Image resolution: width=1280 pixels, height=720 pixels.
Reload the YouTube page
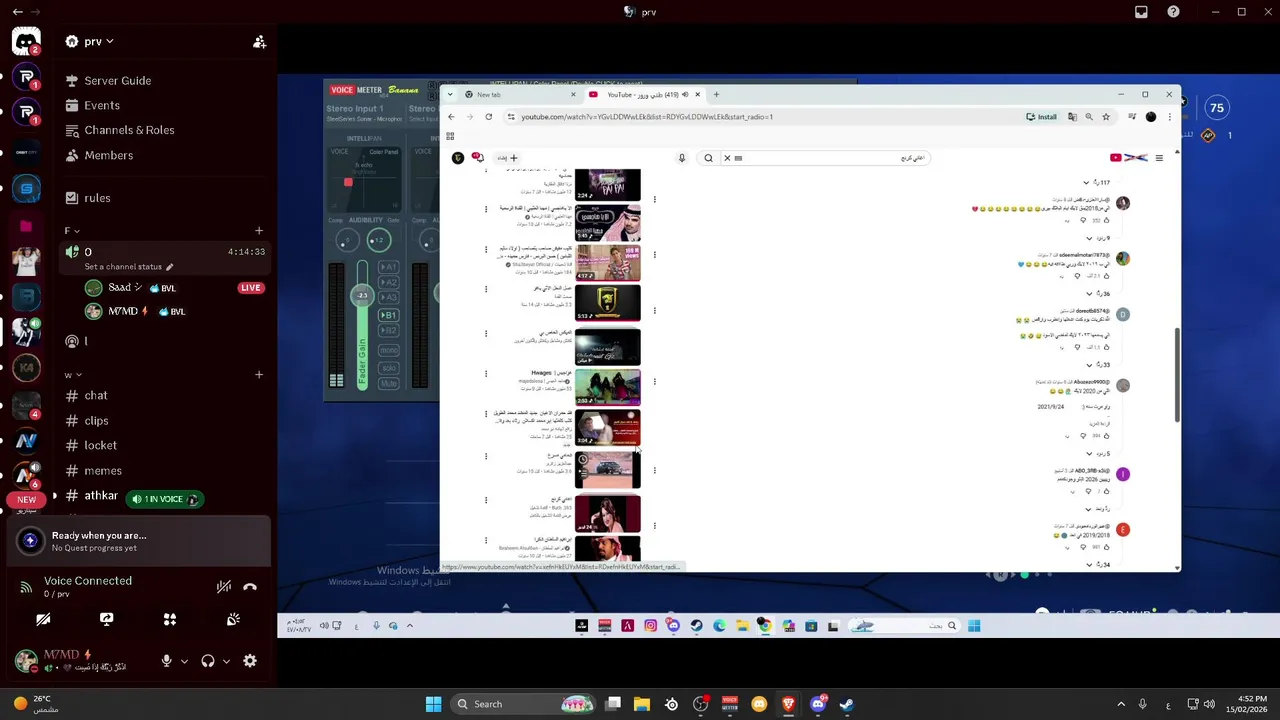pos(488,117)
